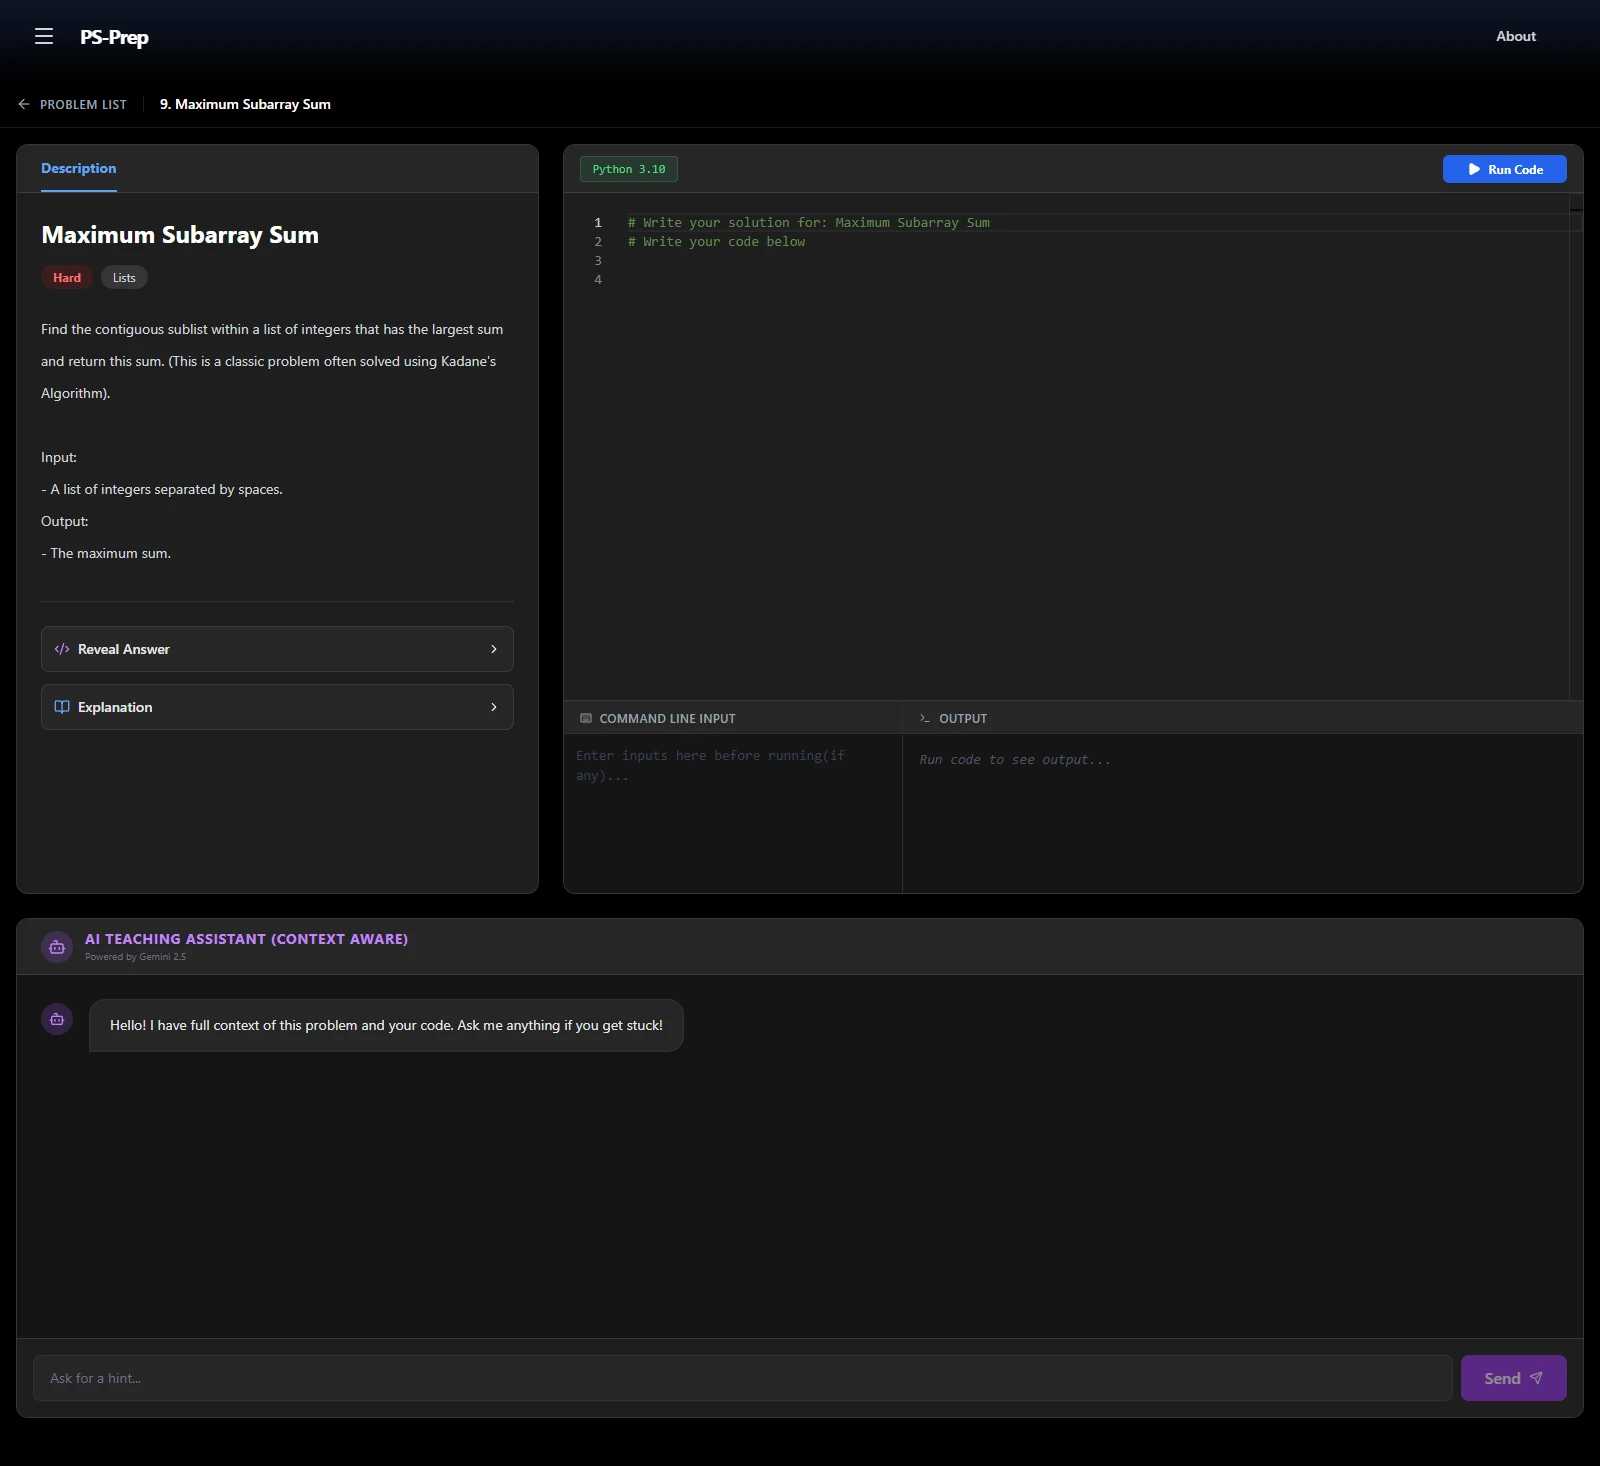This screenshot has width=1600, height=1466.
Task: Click the play icon in Run Code
Action: tap(1474, 169)
